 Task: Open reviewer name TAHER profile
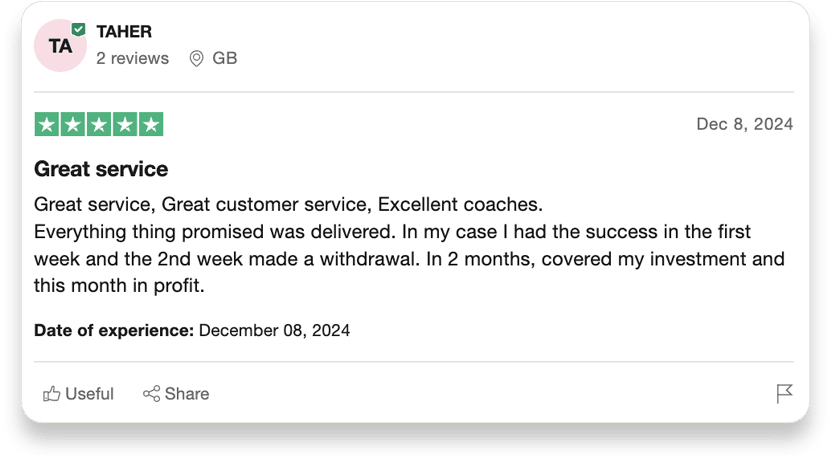point(124,32)
